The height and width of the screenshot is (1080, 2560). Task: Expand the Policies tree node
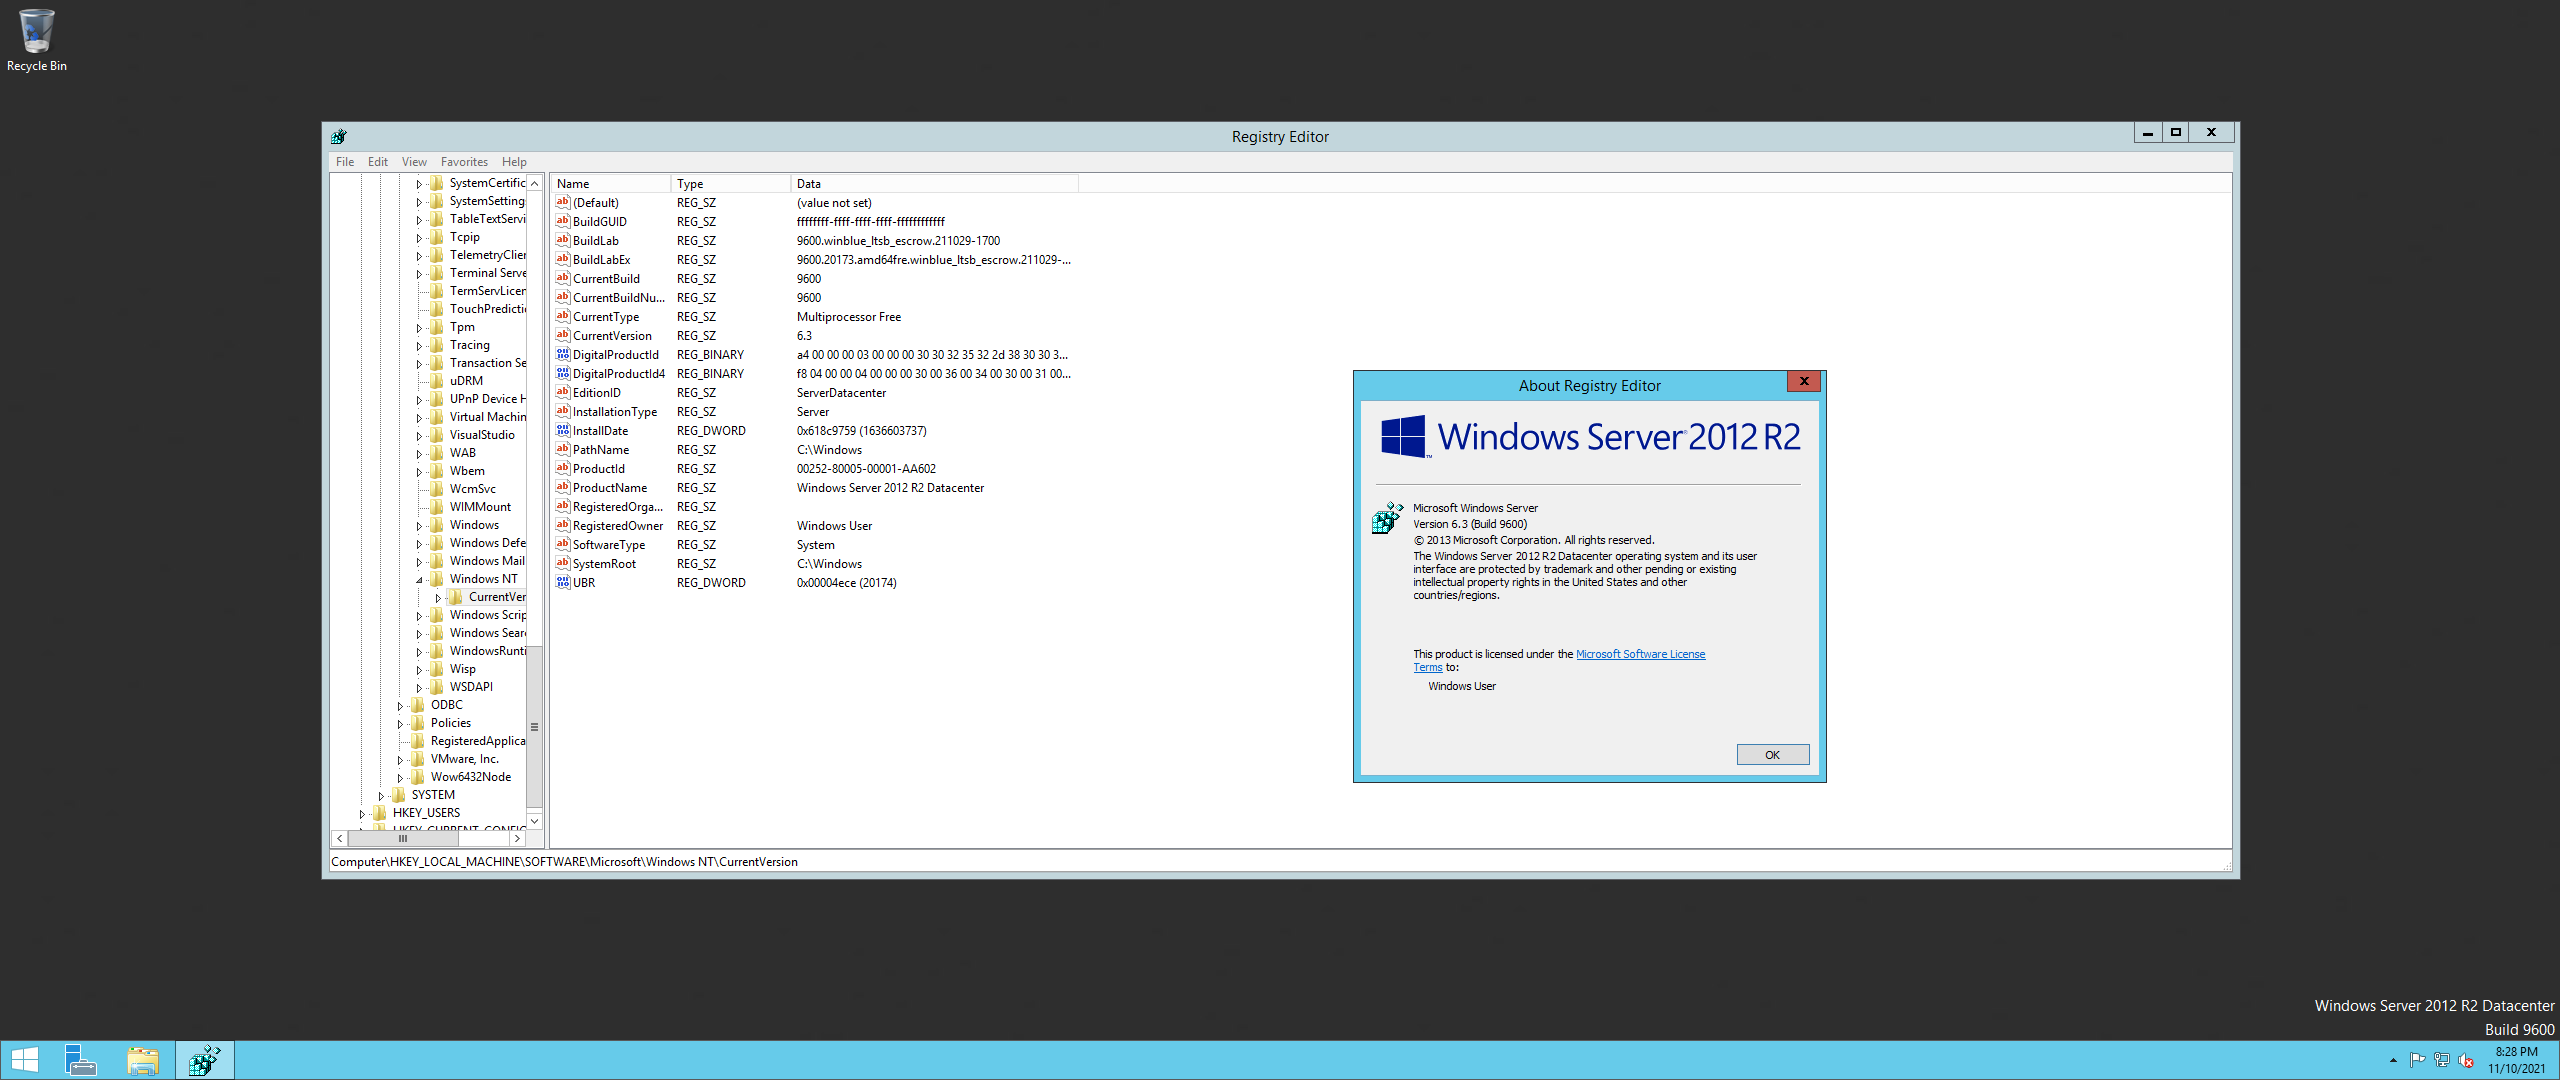[x=400, y=724]
